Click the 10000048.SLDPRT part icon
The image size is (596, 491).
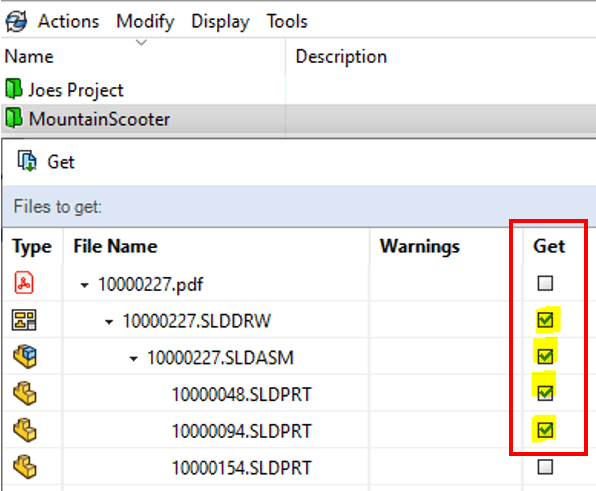click(25, 393)
